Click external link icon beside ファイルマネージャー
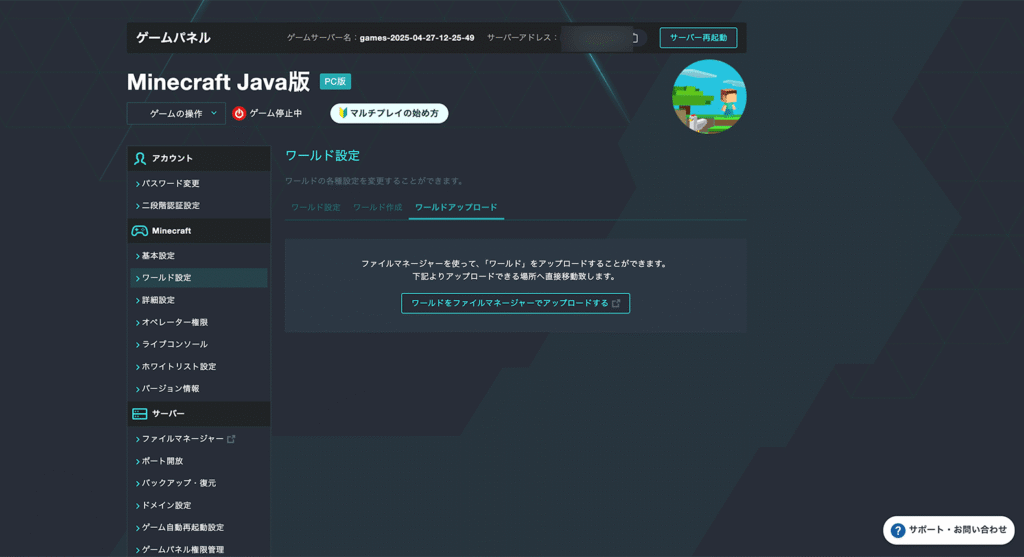The image size is (1024, 557). coord(231,439)
